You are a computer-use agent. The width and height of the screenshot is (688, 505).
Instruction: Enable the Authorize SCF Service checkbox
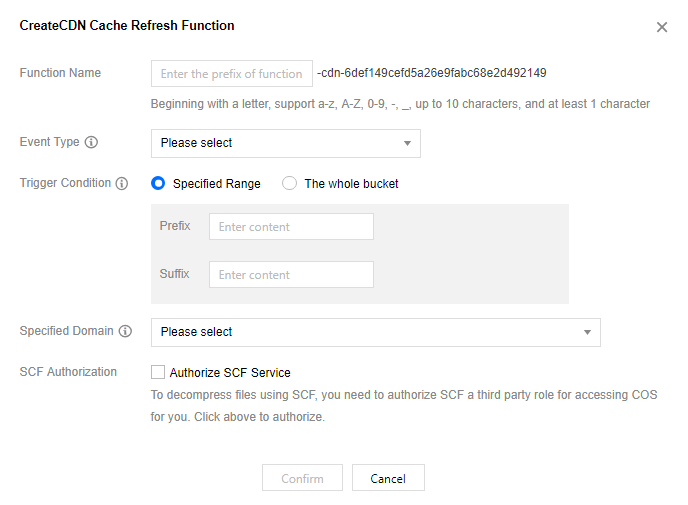tap(158, 373)
